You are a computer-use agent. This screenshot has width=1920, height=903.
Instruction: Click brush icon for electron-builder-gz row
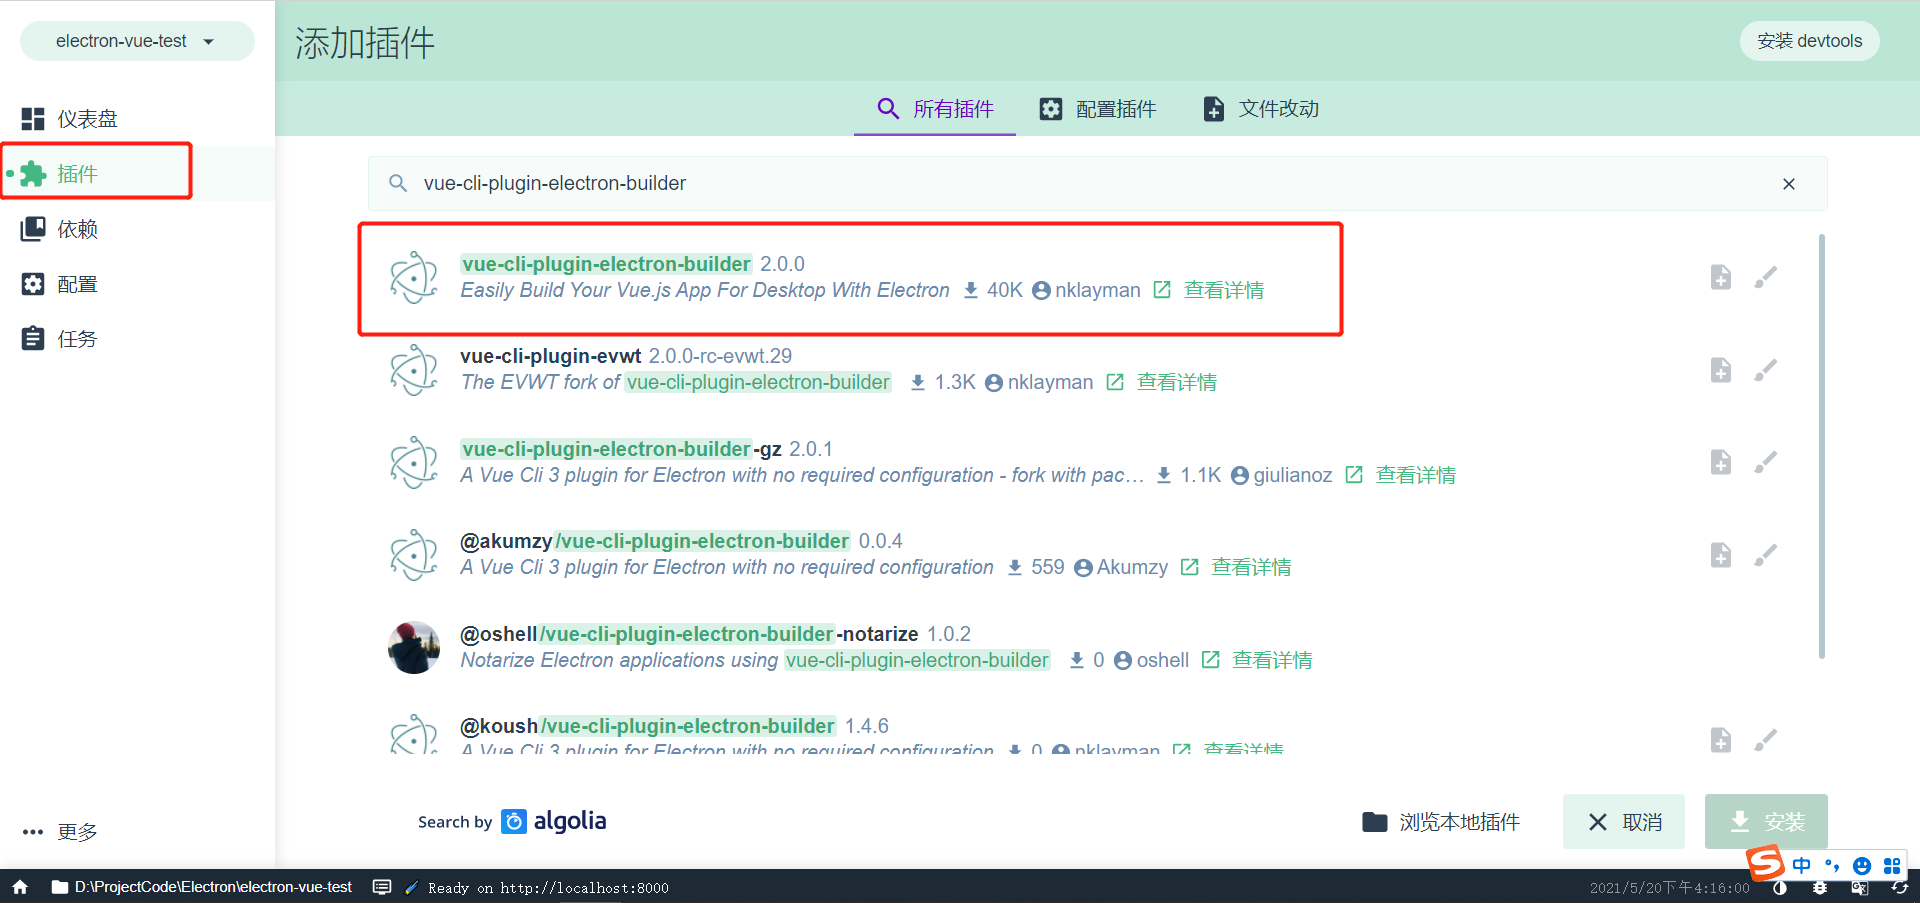pyautogui.click(x=1766, y=462)
